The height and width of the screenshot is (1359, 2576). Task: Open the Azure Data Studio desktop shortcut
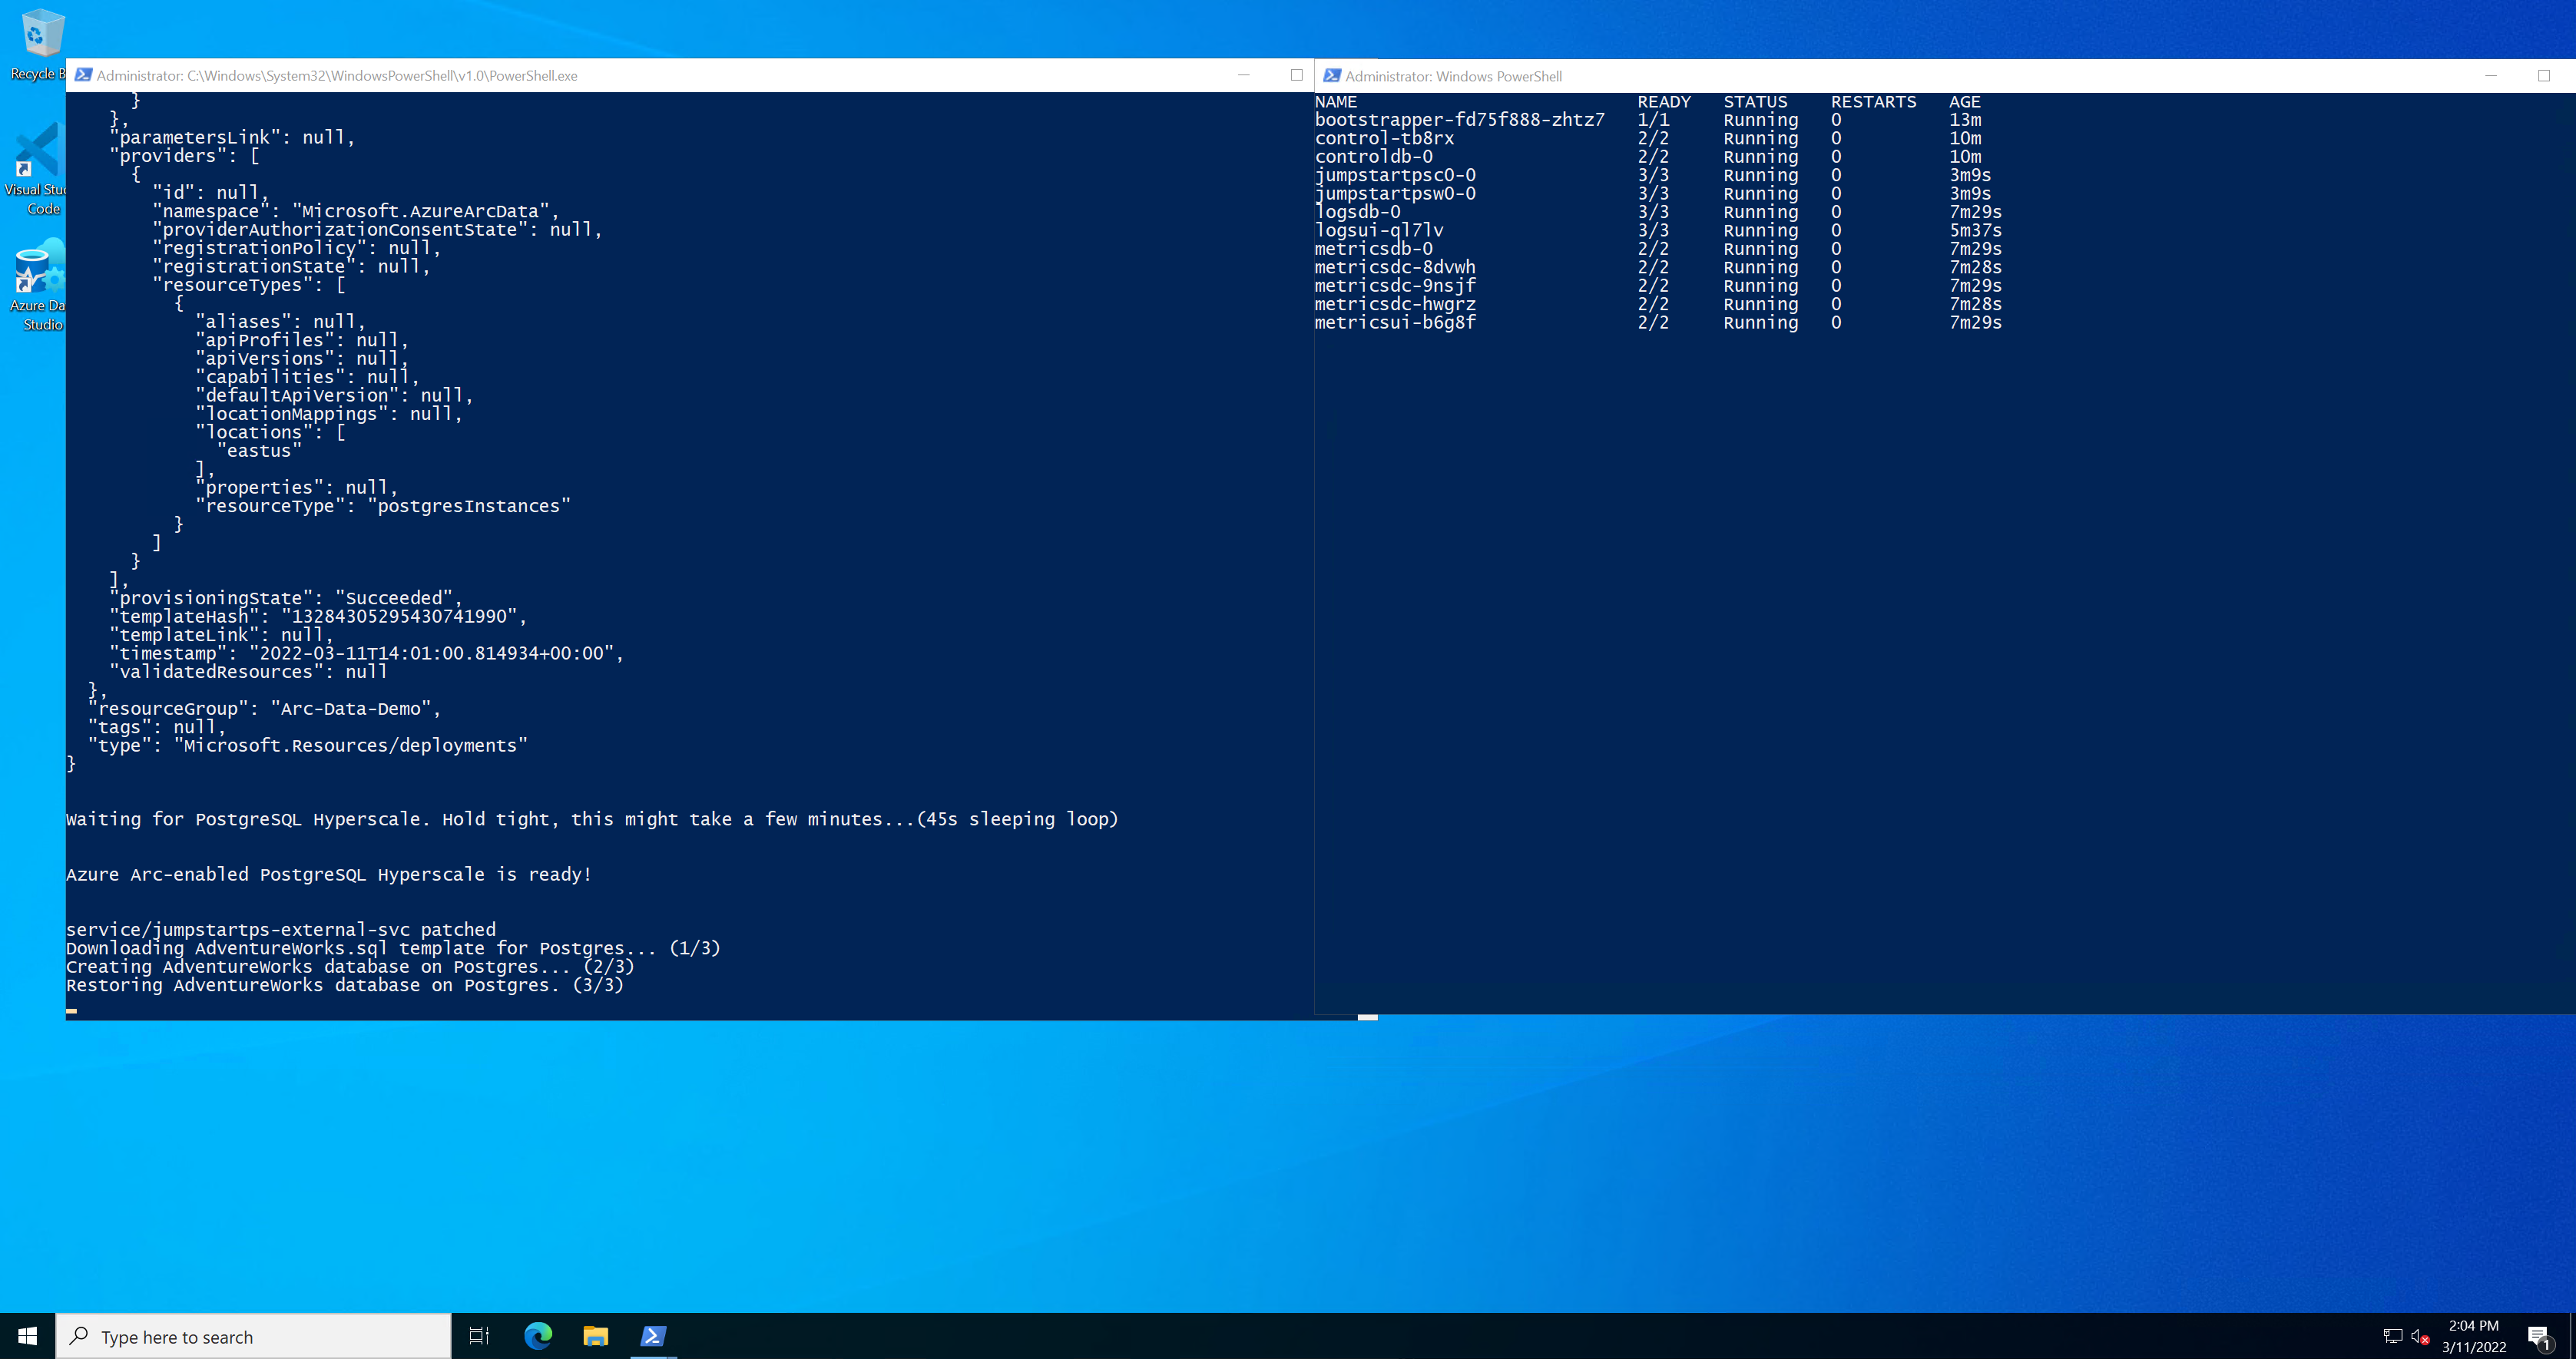tap(36, 285)
